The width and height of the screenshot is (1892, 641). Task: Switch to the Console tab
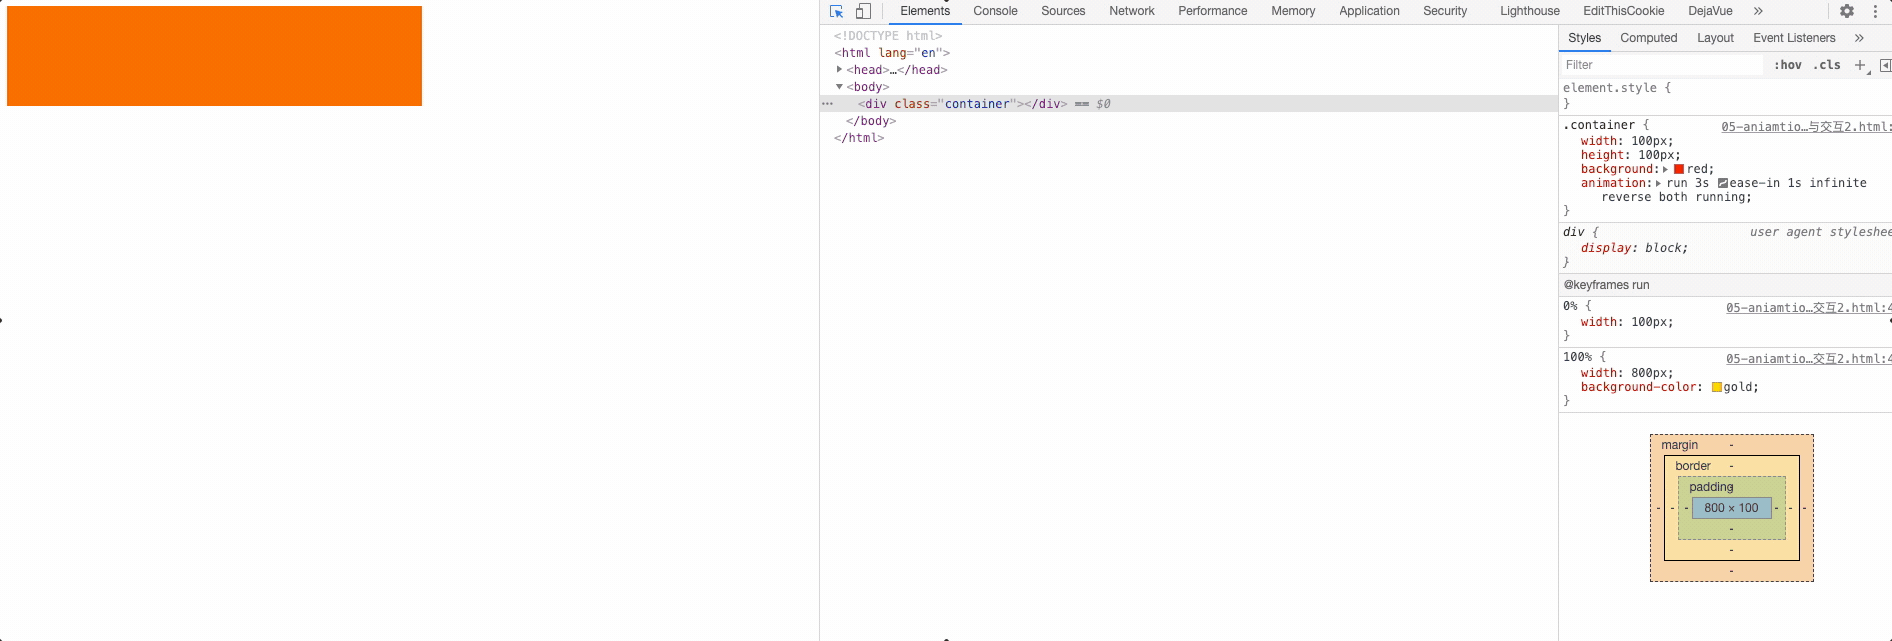coord(995,11)
